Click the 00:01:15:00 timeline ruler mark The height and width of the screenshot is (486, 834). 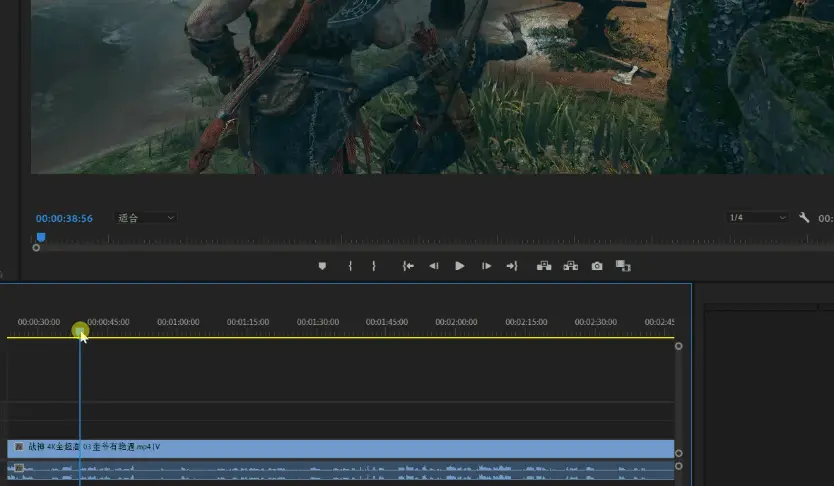point(248,322)
